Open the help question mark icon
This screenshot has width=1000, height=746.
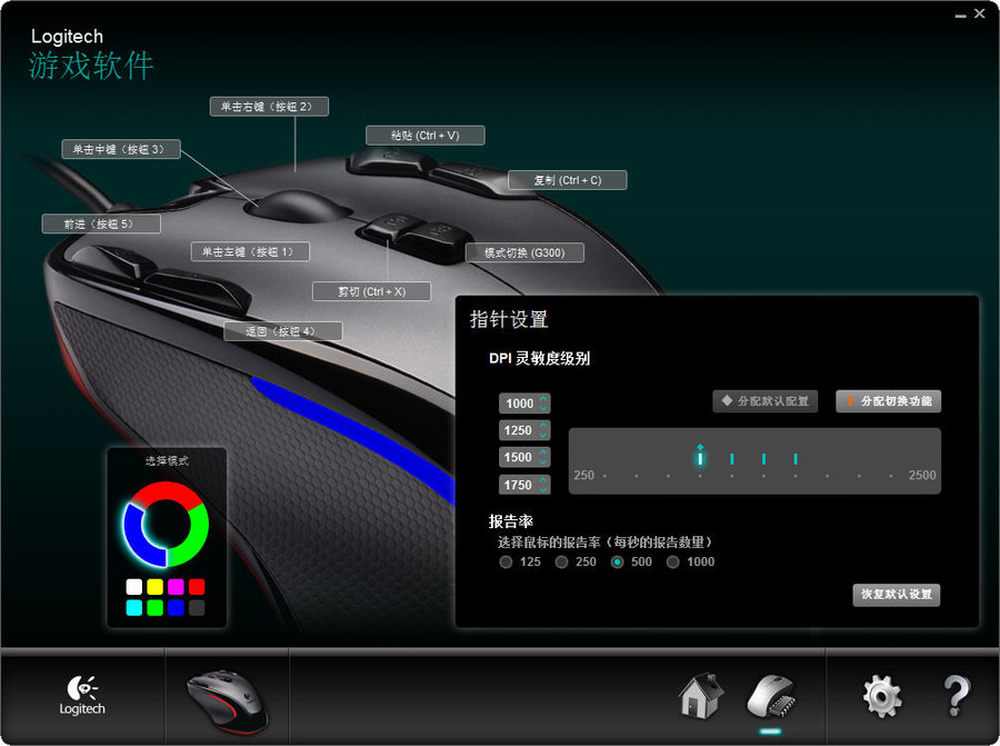[957, 696]
